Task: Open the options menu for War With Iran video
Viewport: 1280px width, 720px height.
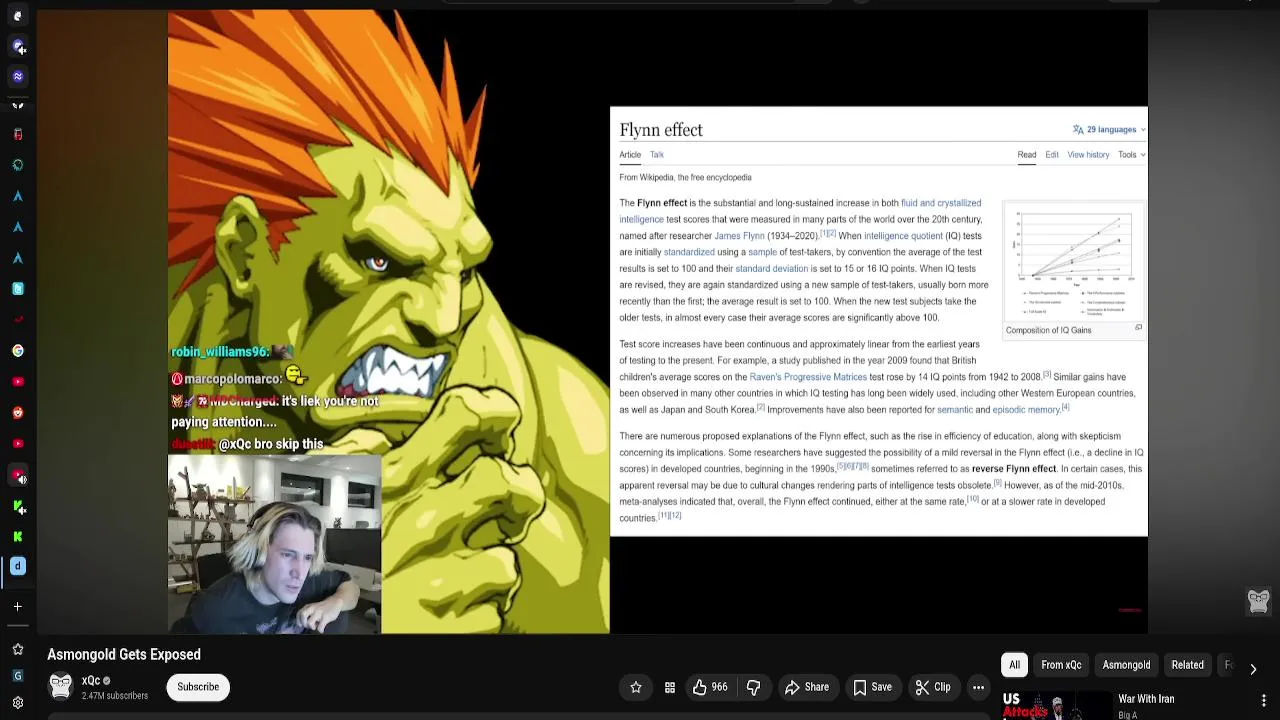Action: point(1264,700)
